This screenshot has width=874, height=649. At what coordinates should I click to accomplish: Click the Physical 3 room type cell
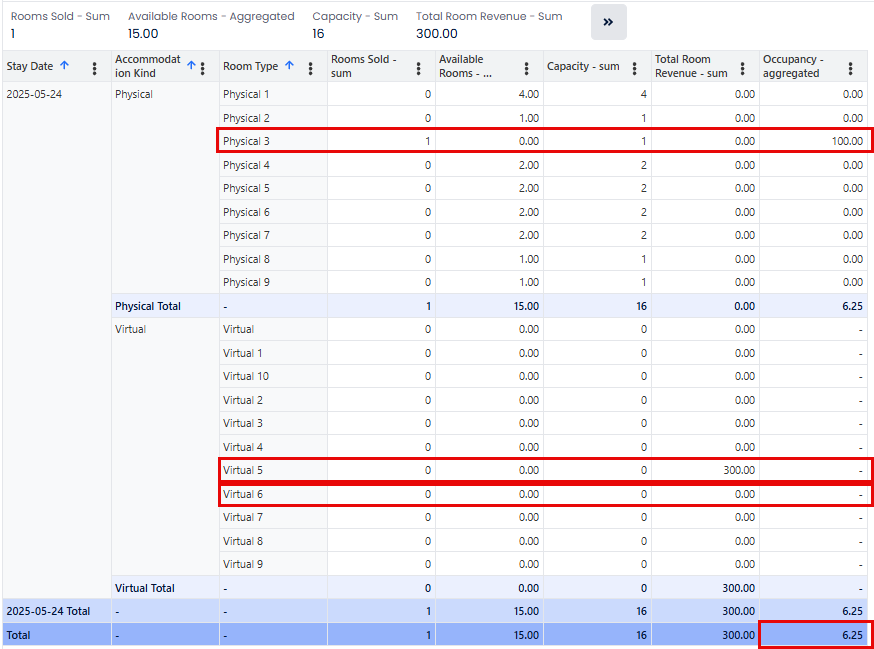(x=246, y=141)
